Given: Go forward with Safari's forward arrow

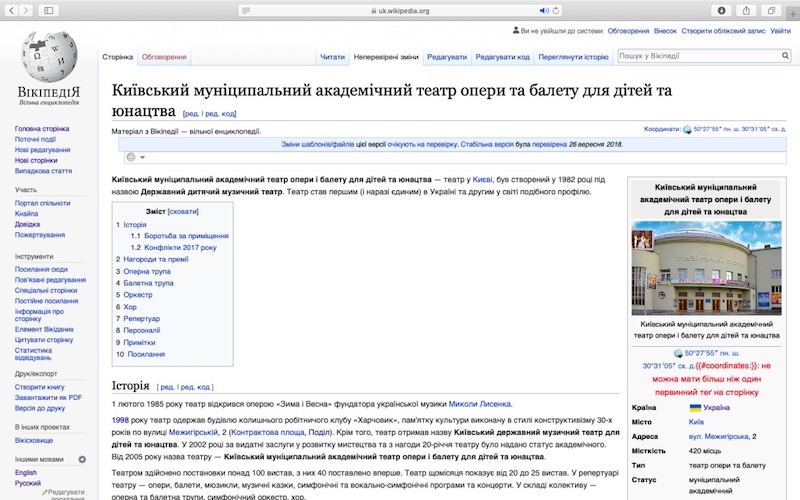Looking at the screenshot, I should click(26, 10).
